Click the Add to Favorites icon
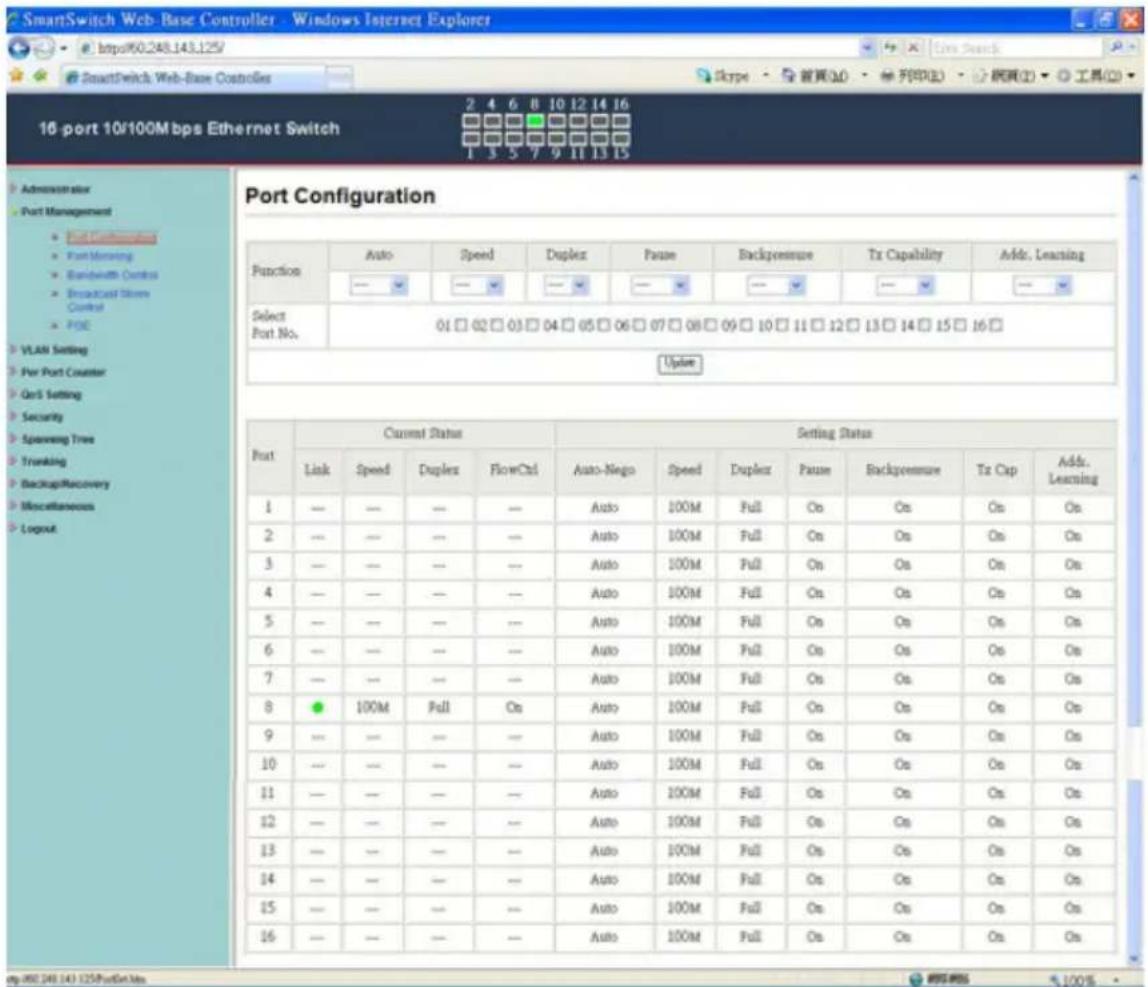This screenshot has width=1148, height=987. pos(41,75)
